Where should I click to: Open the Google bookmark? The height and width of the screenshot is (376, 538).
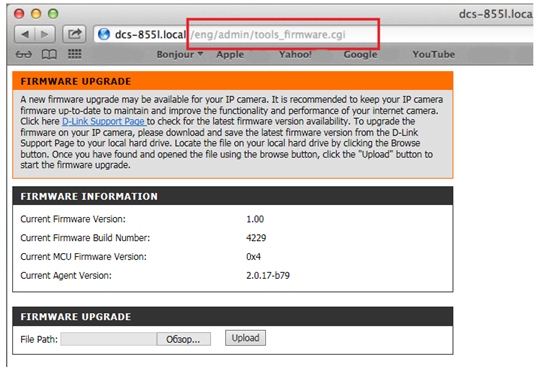(360, 54)
